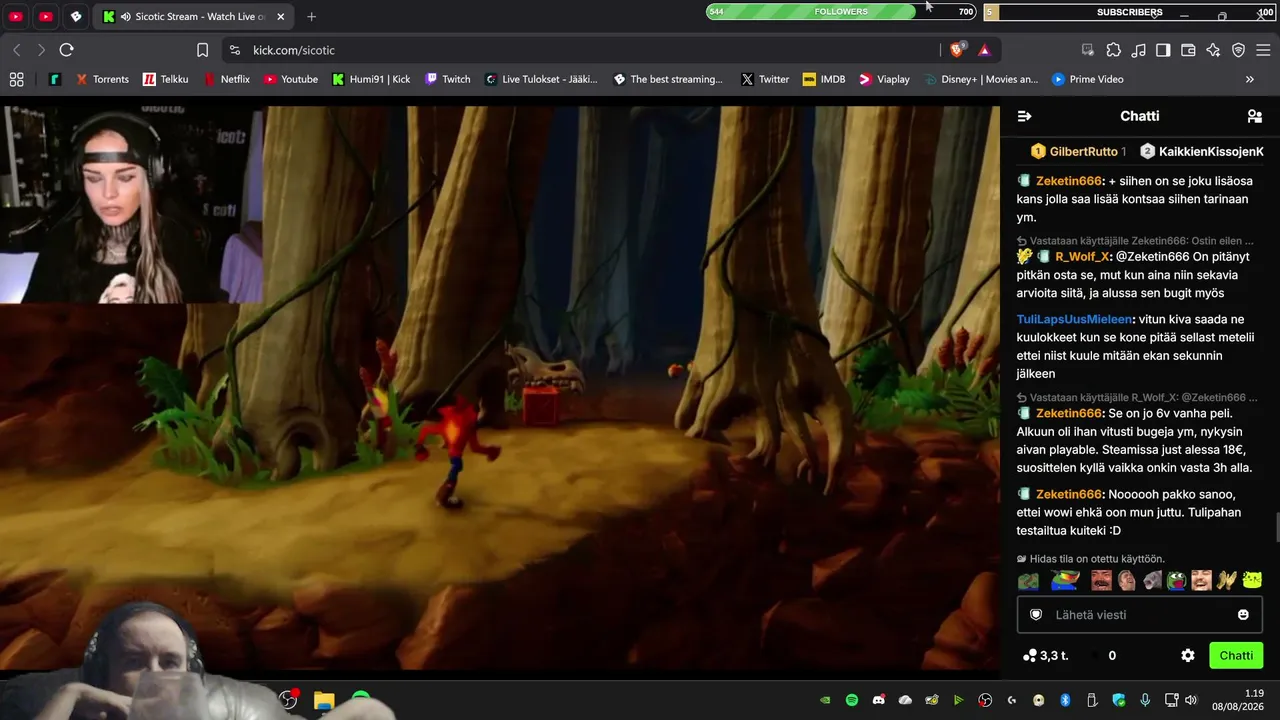The width and height of the screenshot is (1280, 720).
Task: Switch to the second pinned YouTube tab
Action: point(46,17)
